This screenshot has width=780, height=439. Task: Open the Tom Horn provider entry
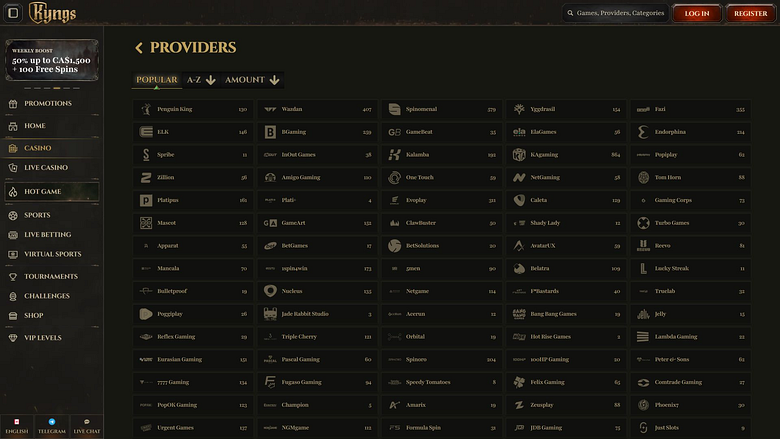click(x=690, y=177)
